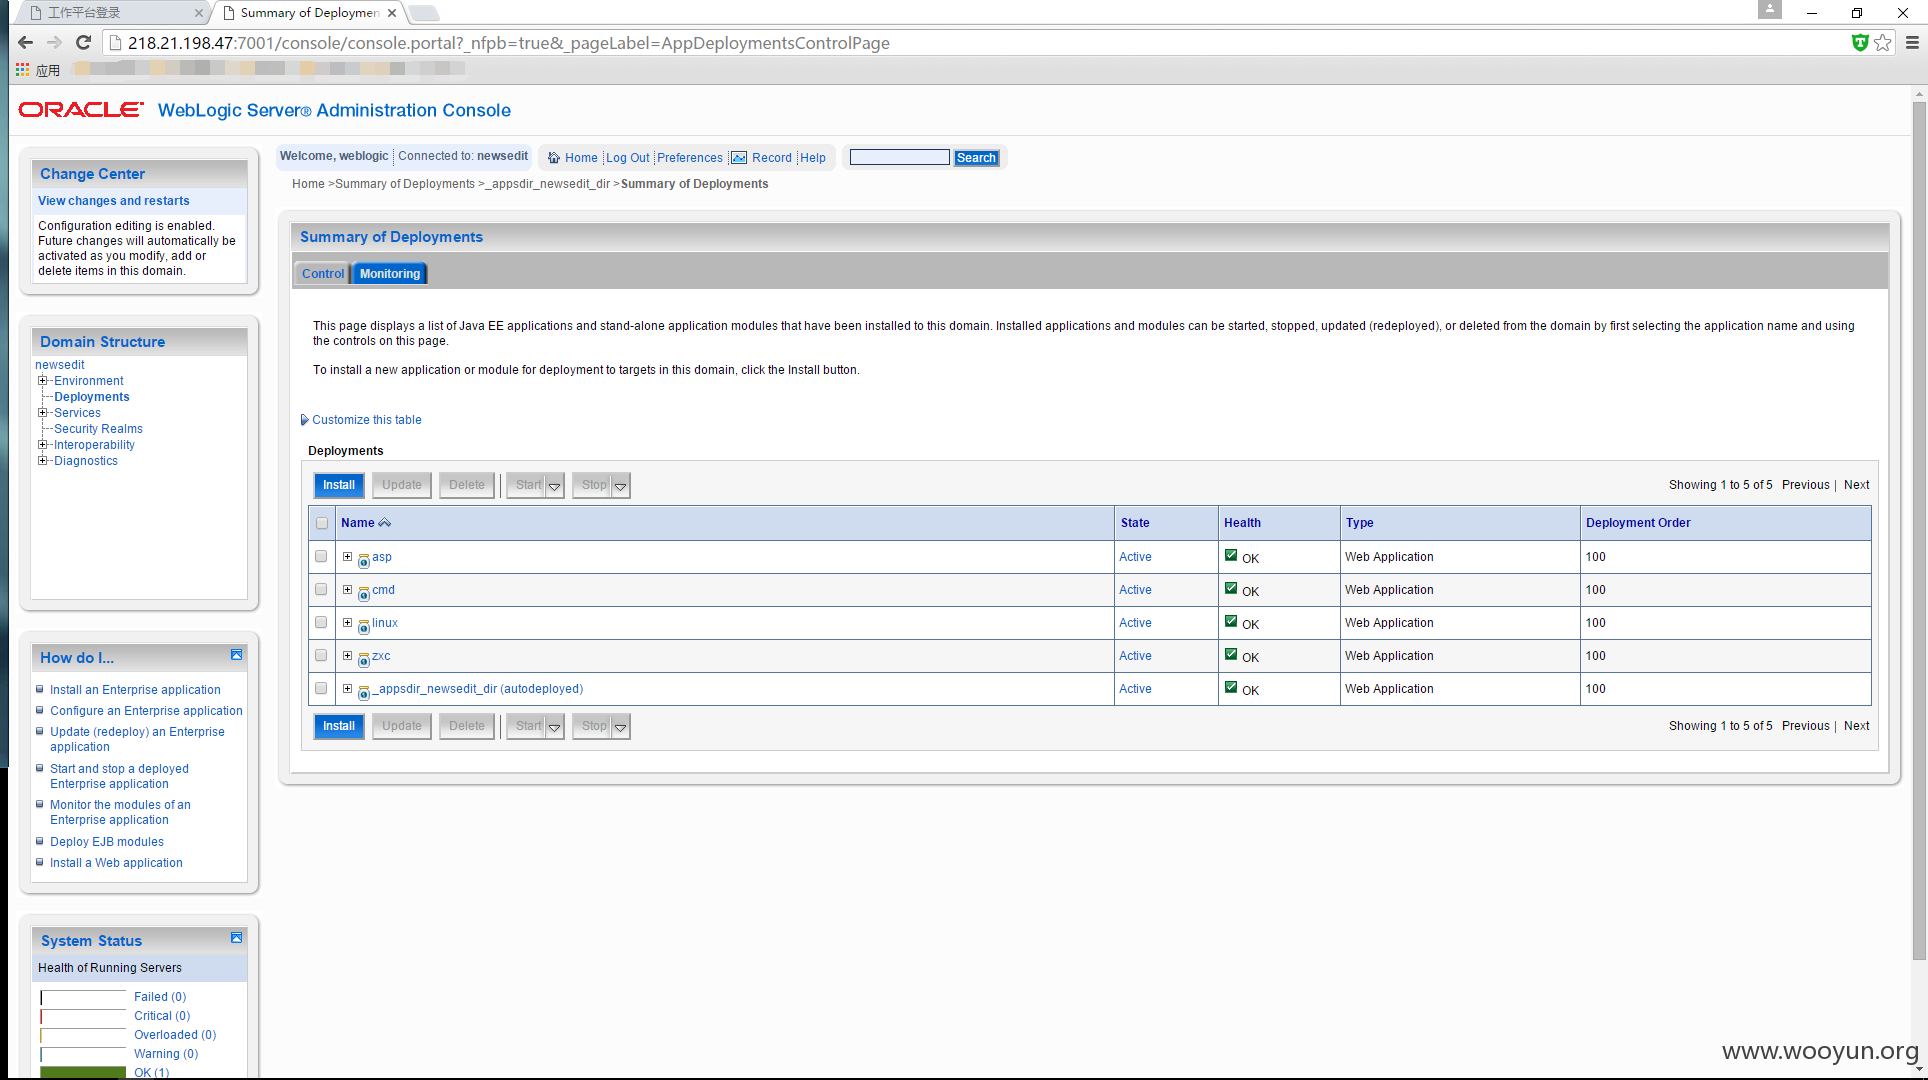This screenshot has height=1080, width=1928.
Task: Check the zxc deployment checkbox
Action: (x=321, y=655)
